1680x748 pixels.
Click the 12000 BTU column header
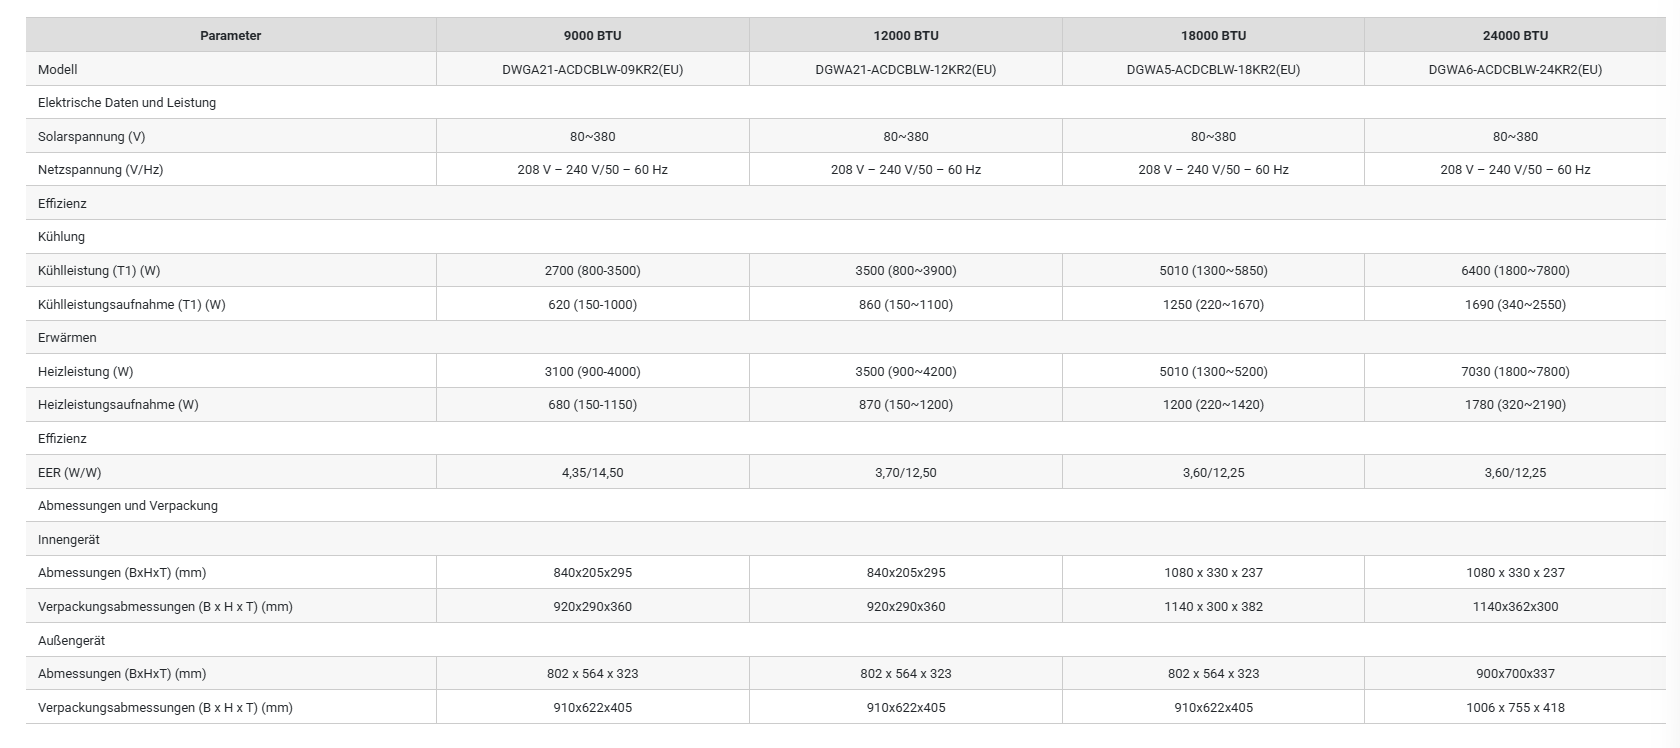tap(905, 35)
